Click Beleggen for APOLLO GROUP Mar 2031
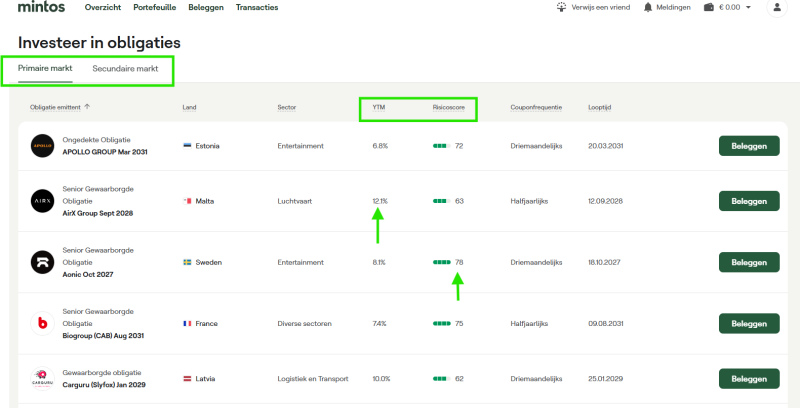The height and width of the screenshot is (408, 800). [x=749, y=146]
